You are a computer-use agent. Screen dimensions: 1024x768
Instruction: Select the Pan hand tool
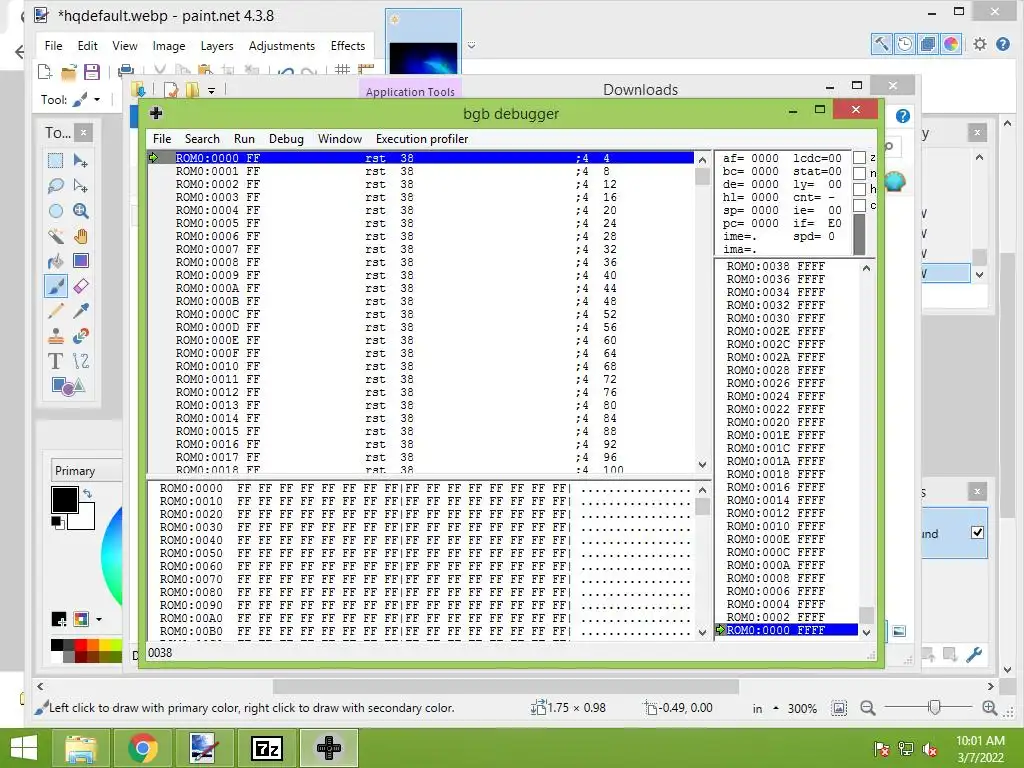click(x=81, y=236)
